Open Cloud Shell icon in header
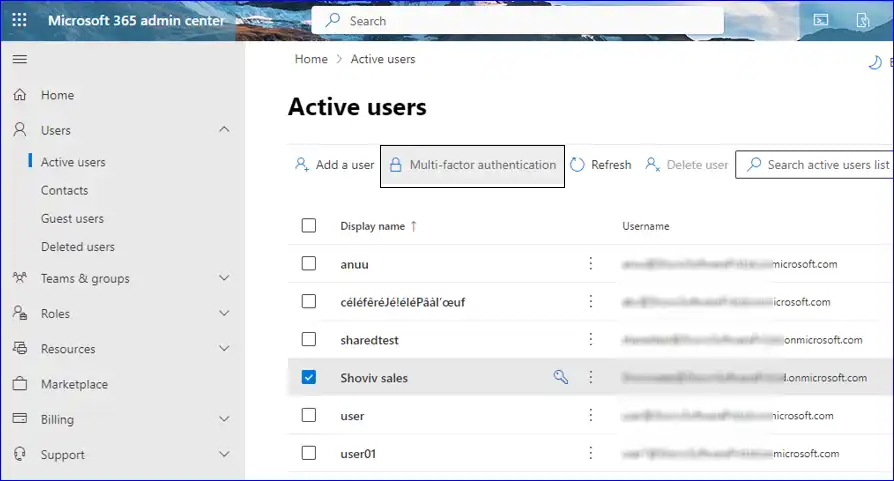Viewport: 894px width, 481px height. (821, 21)
